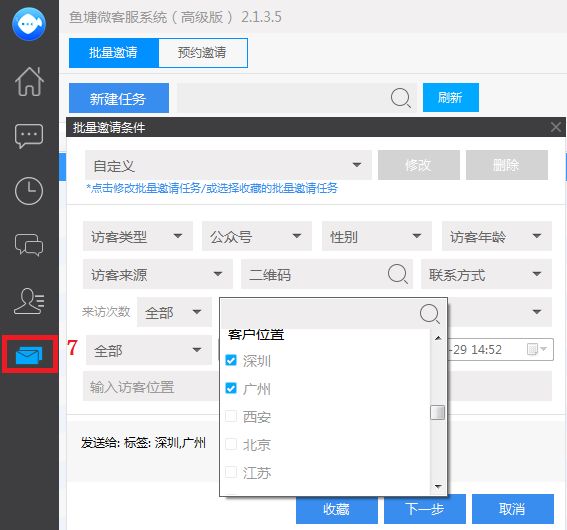Click the location list scrollbar thumb

click(438, 413)
